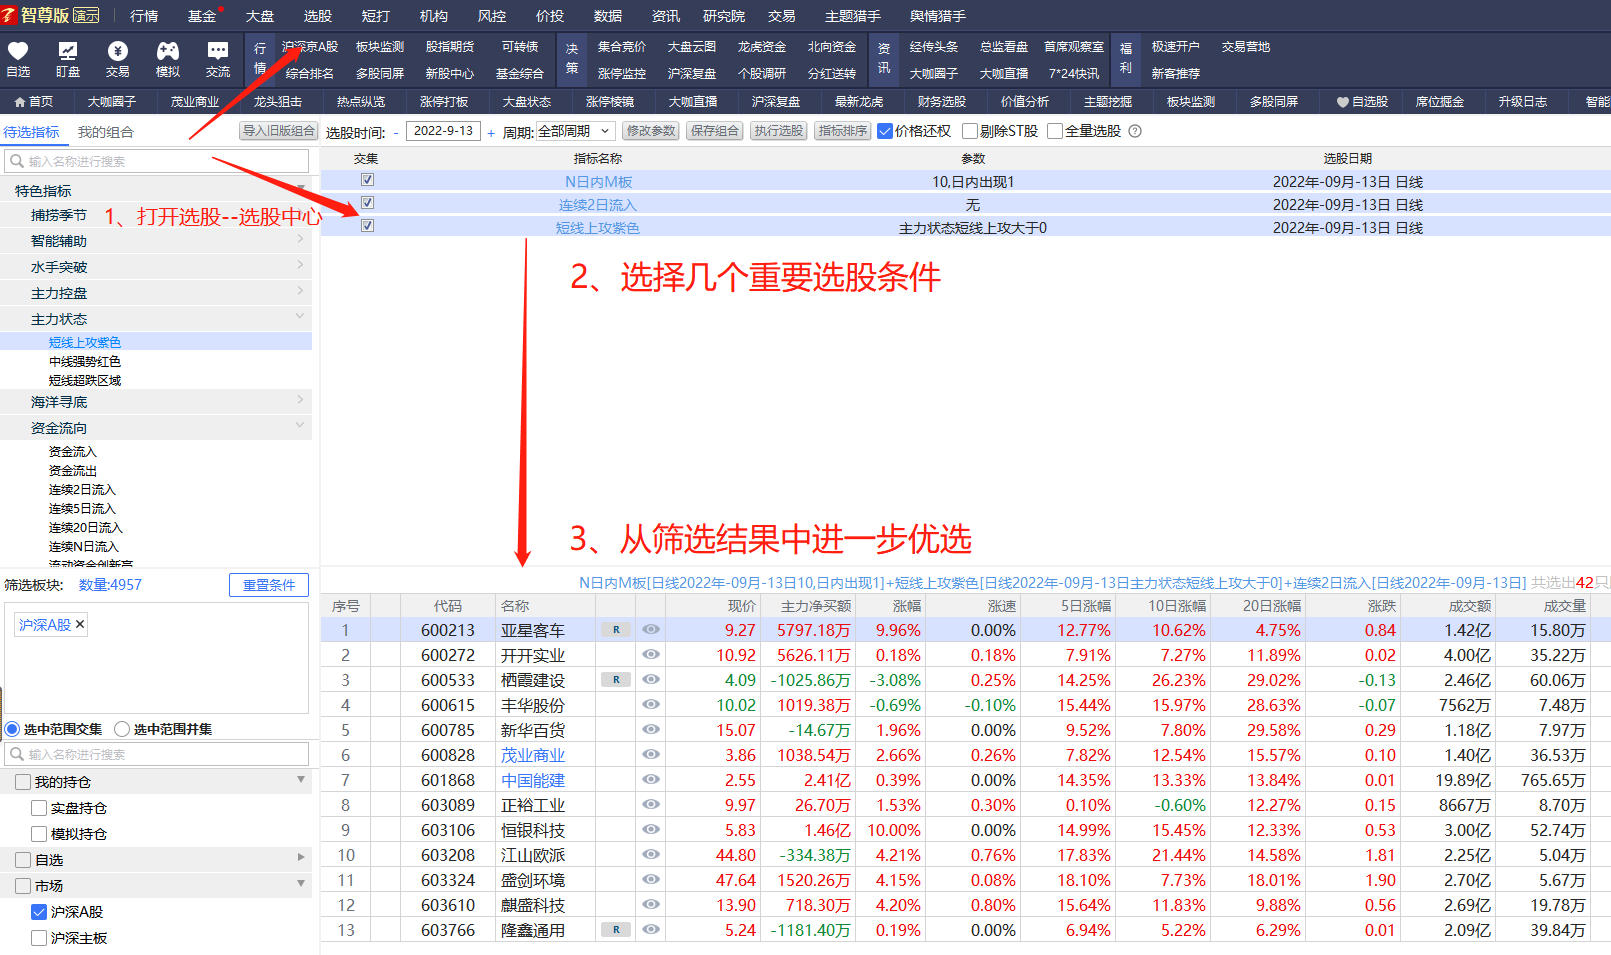Toggle eye icon for 麒麟科技 row

tap(651, 905)
